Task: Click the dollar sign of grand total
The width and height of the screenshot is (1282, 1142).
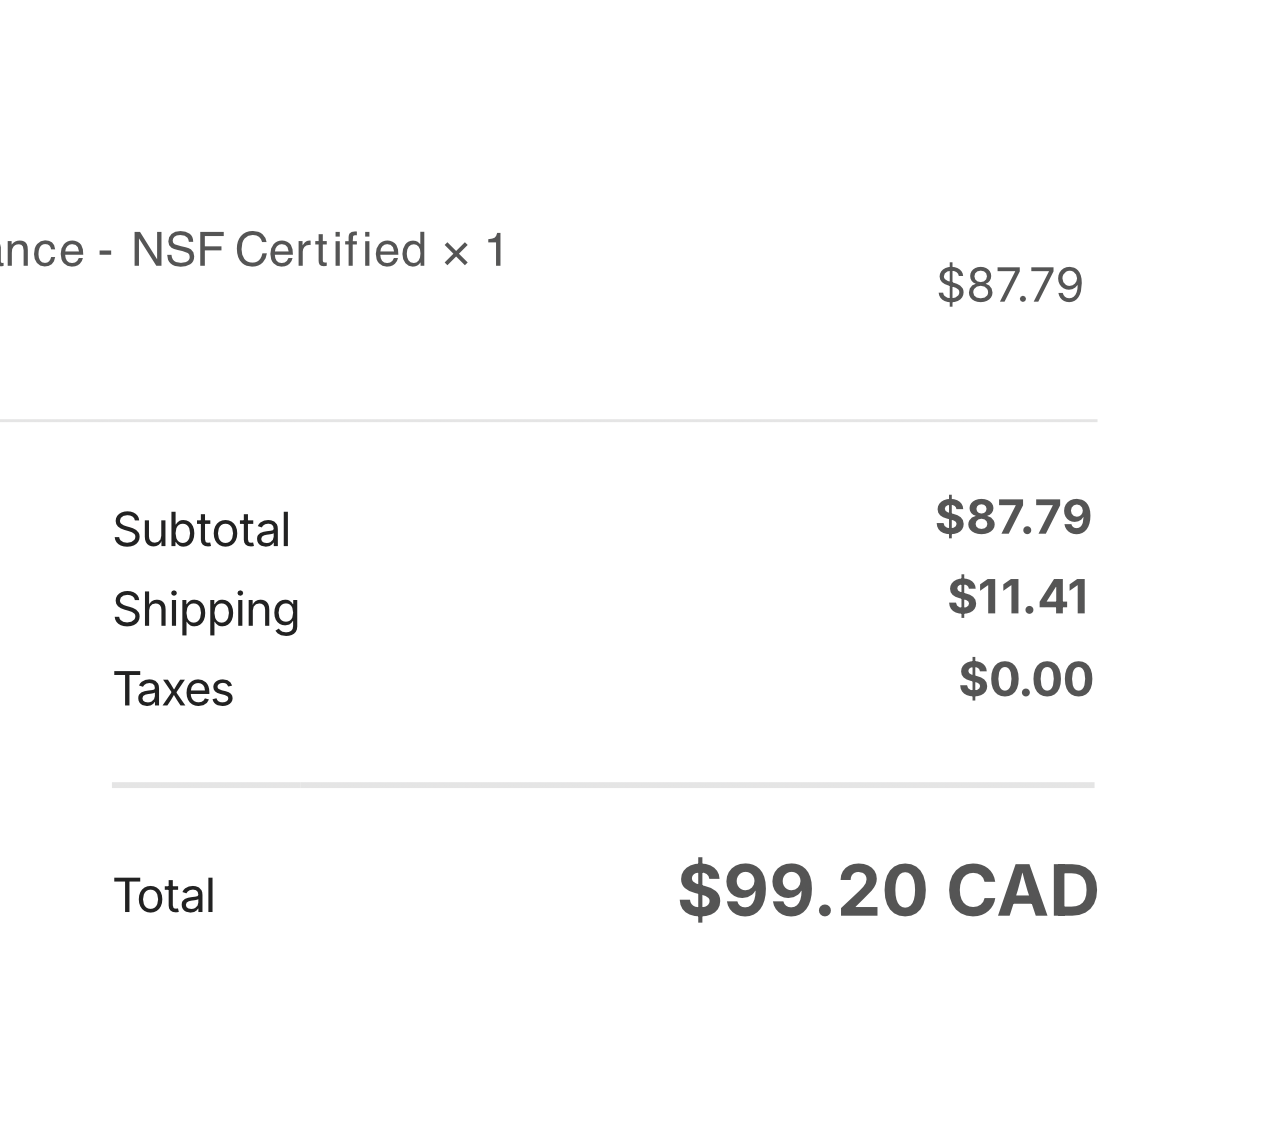Action: coord(700,890)
